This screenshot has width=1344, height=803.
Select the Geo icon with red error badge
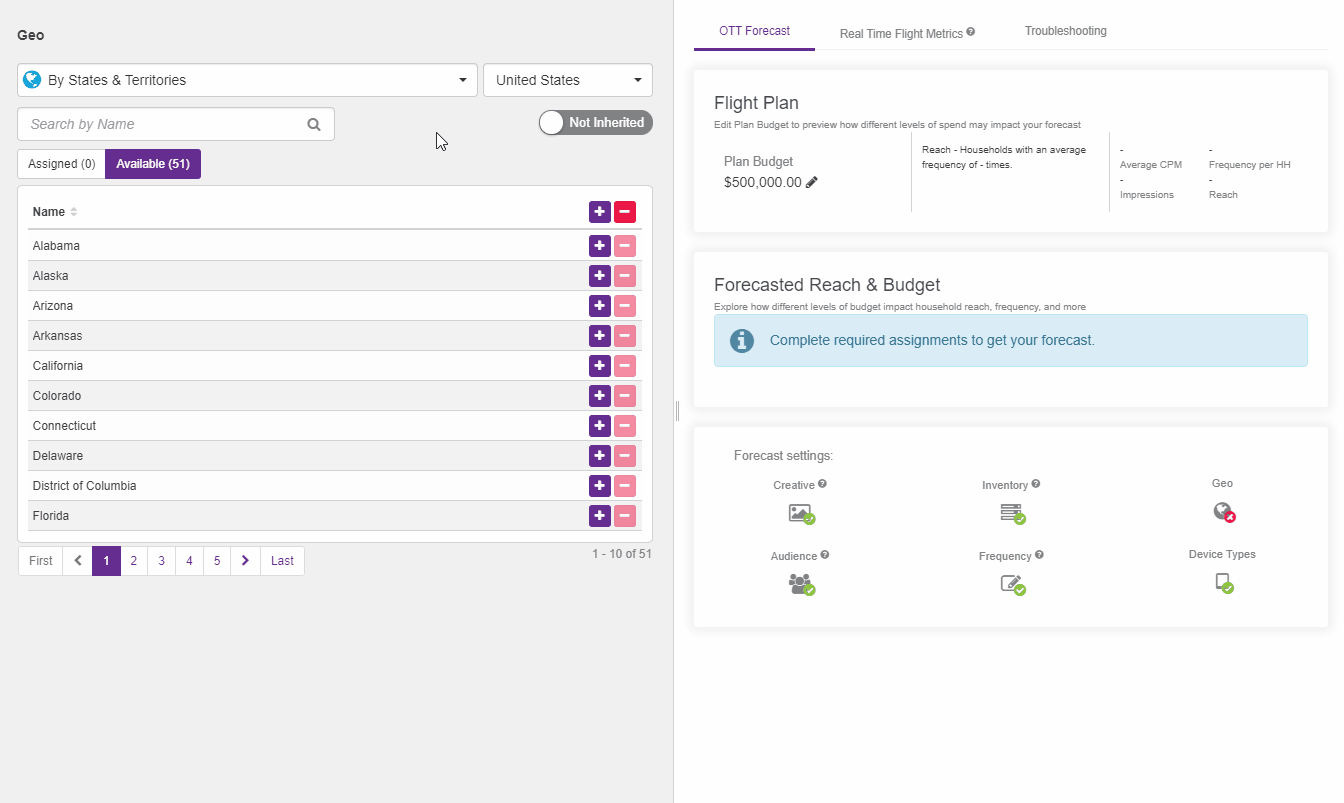point(1222,511)
